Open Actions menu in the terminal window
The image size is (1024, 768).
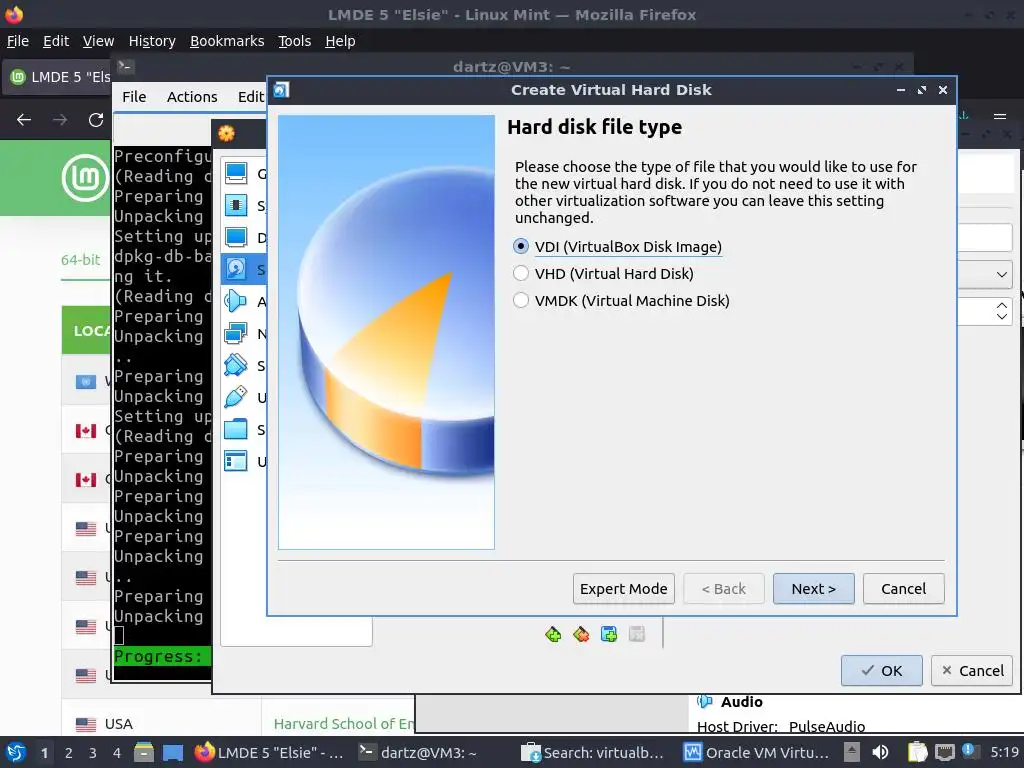(x=192, y=97)
